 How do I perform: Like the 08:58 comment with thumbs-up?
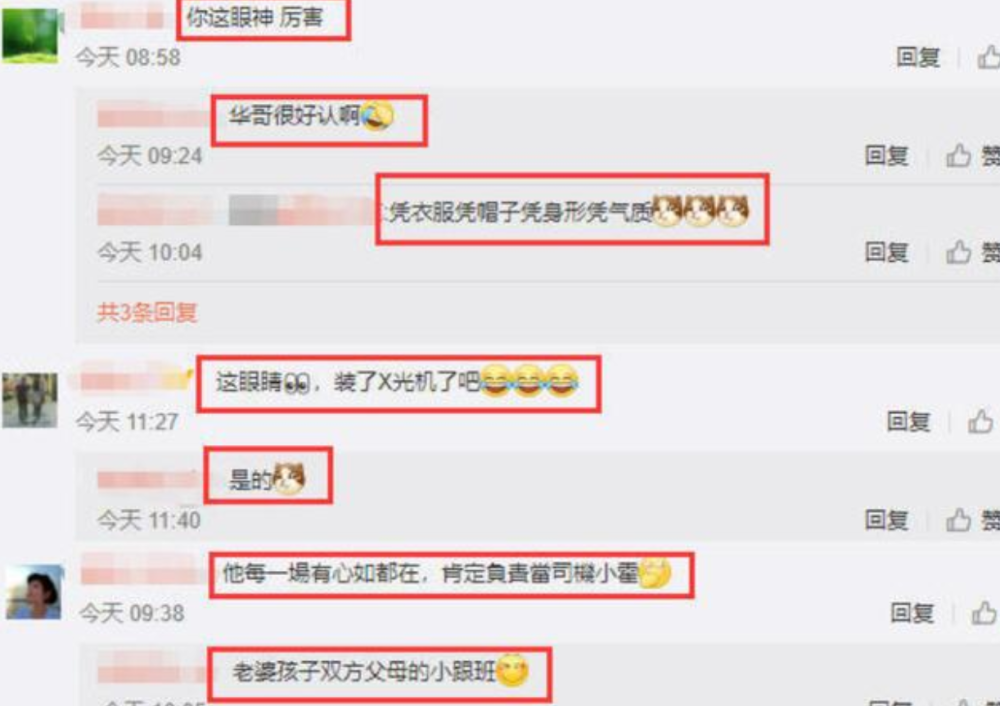(989, 57)
